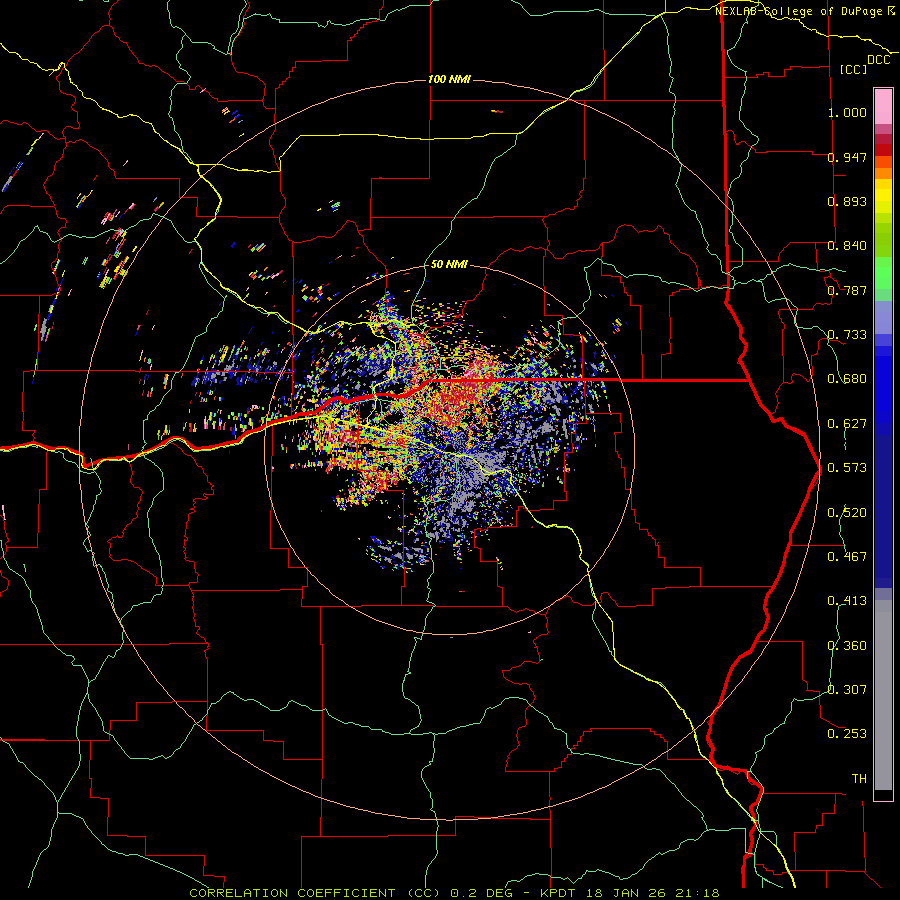Screen dimensions: 900x900
Task: Click the 0.947 scale value
Action: pos(847,157)
